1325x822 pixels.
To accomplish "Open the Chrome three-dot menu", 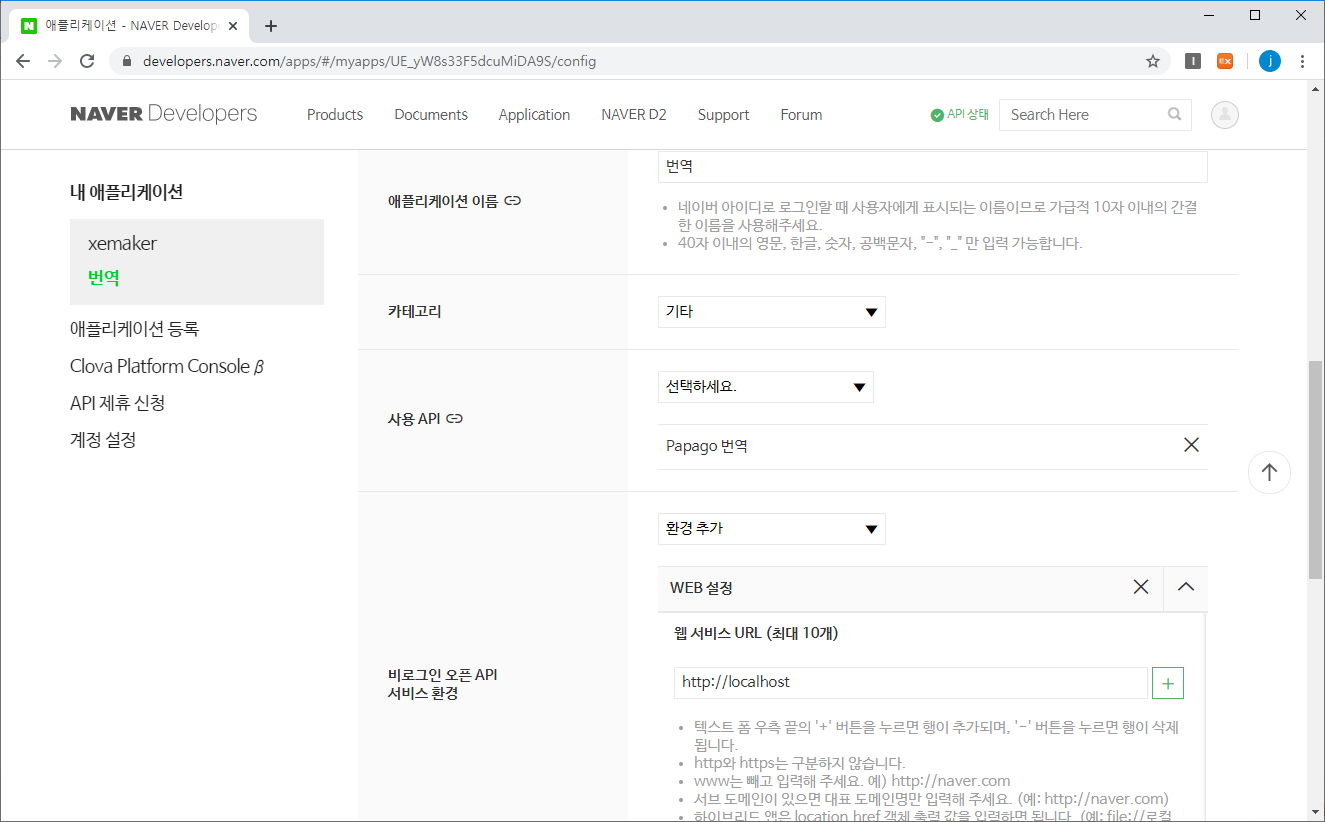I will (1302, 61).
